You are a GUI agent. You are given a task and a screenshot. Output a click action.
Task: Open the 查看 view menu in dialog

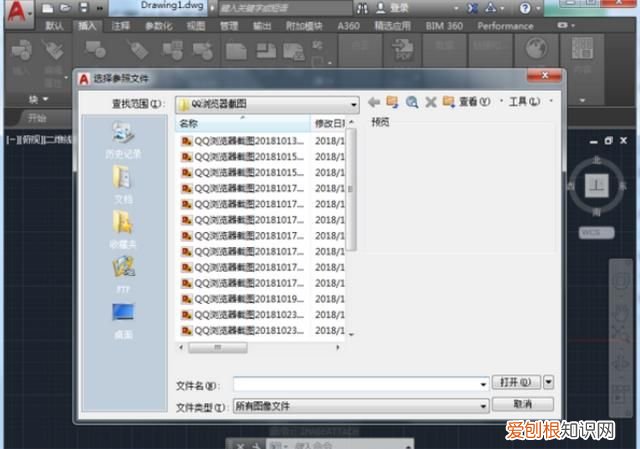(475, 102)
